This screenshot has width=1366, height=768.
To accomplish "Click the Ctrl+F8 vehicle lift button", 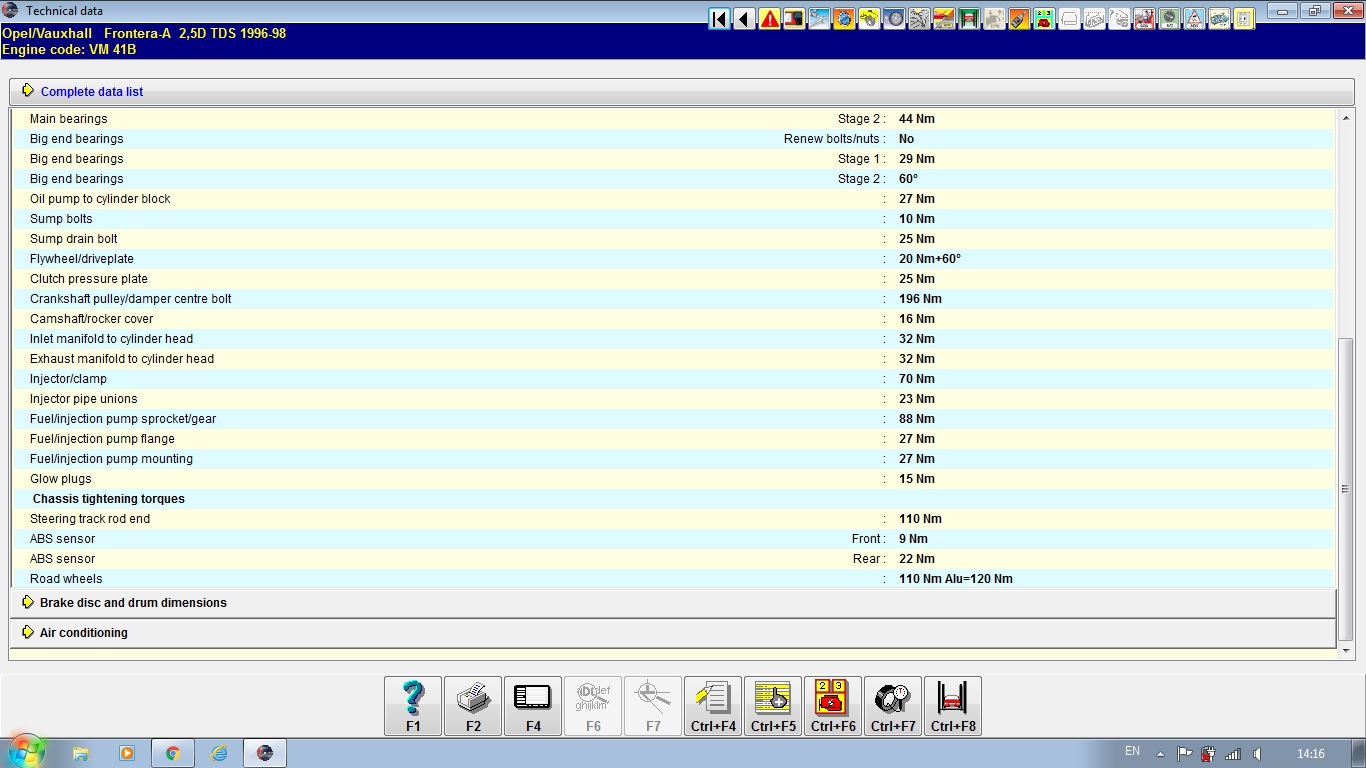I will click(953, 706).
